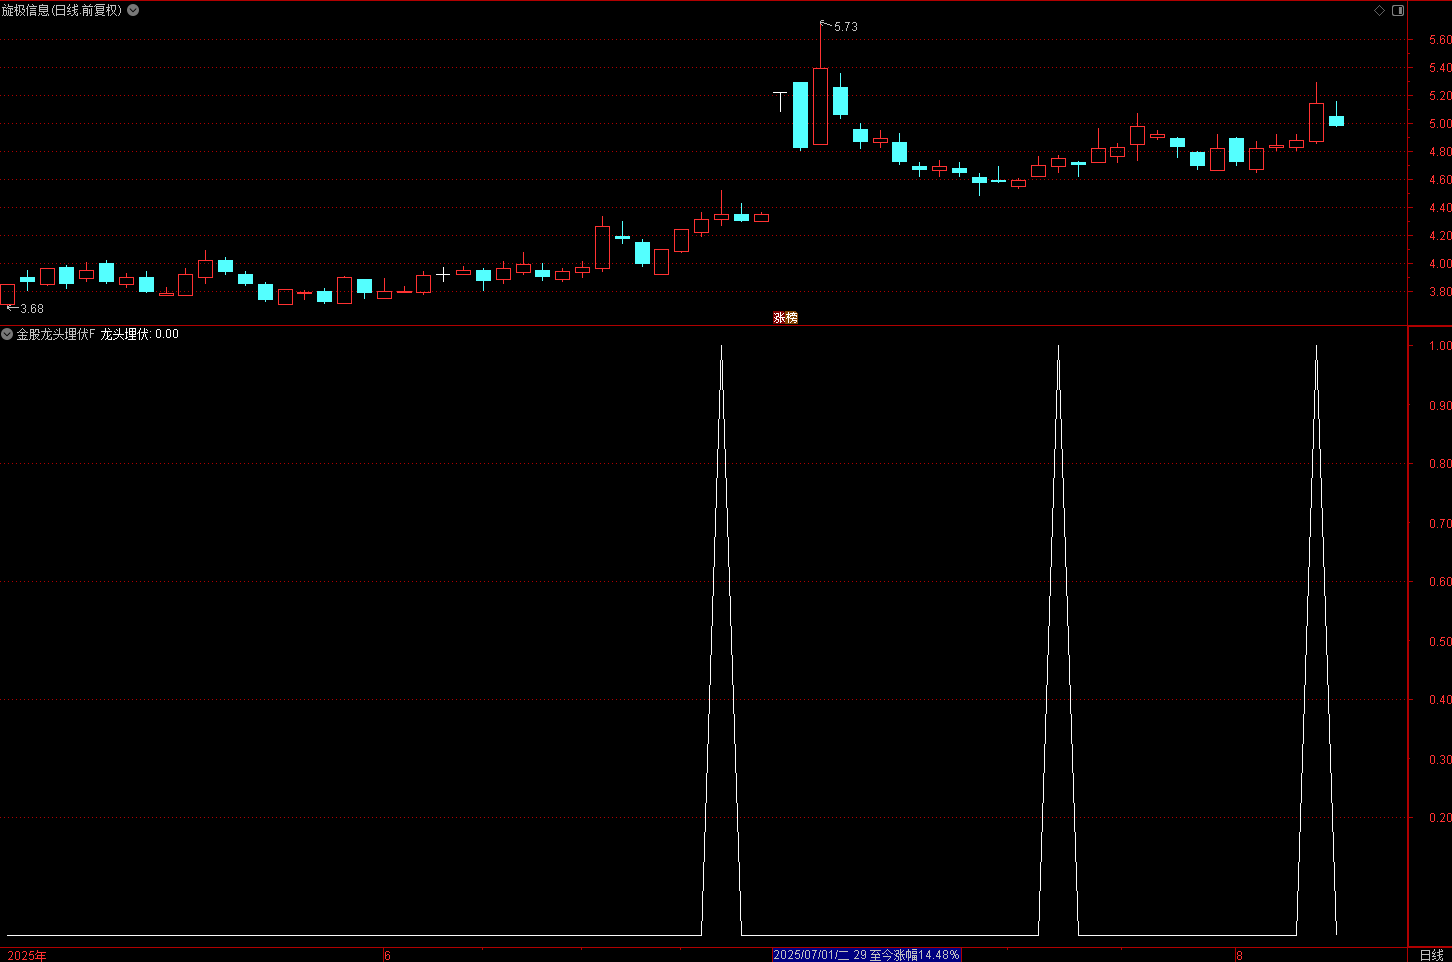The width and height of the screenshot is (1452, 962).
Task: Toggle the side panel icon at top right
Action: tap(1398, 10)
